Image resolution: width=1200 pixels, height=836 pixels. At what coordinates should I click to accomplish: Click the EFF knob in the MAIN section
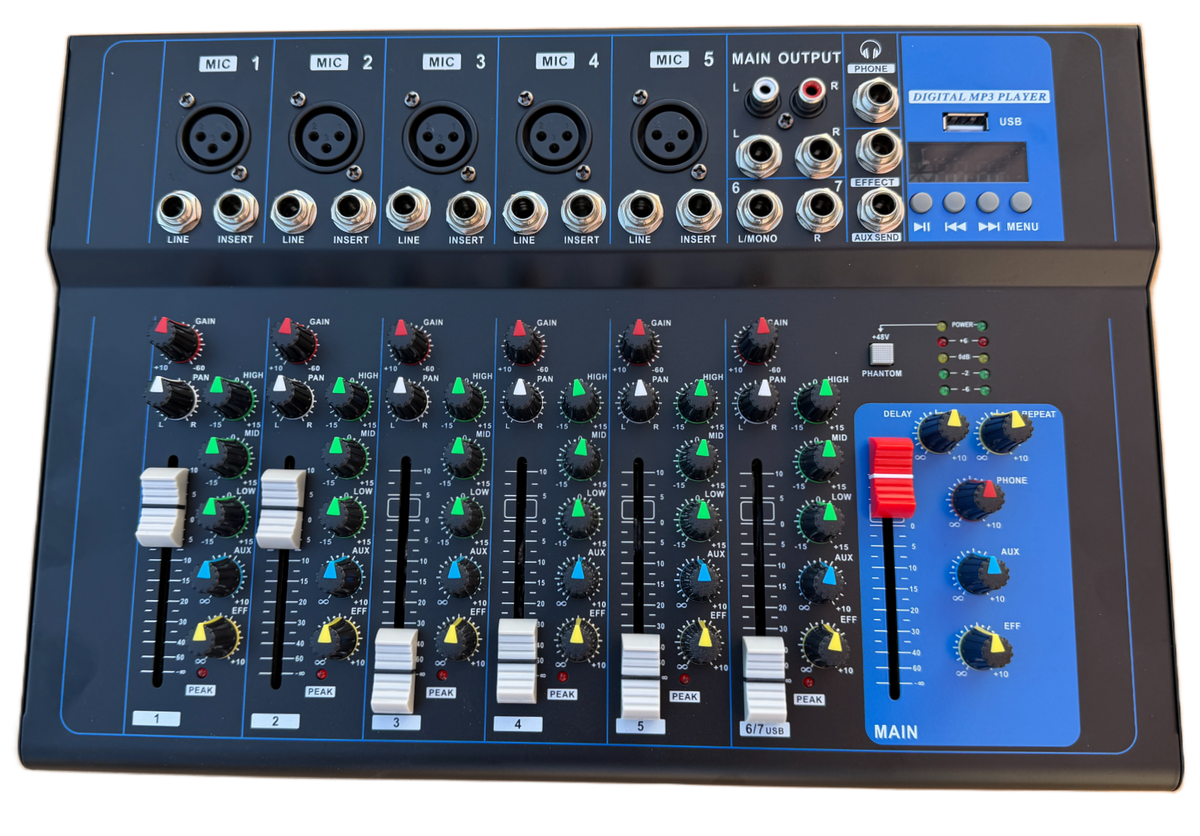coord(984,647)
